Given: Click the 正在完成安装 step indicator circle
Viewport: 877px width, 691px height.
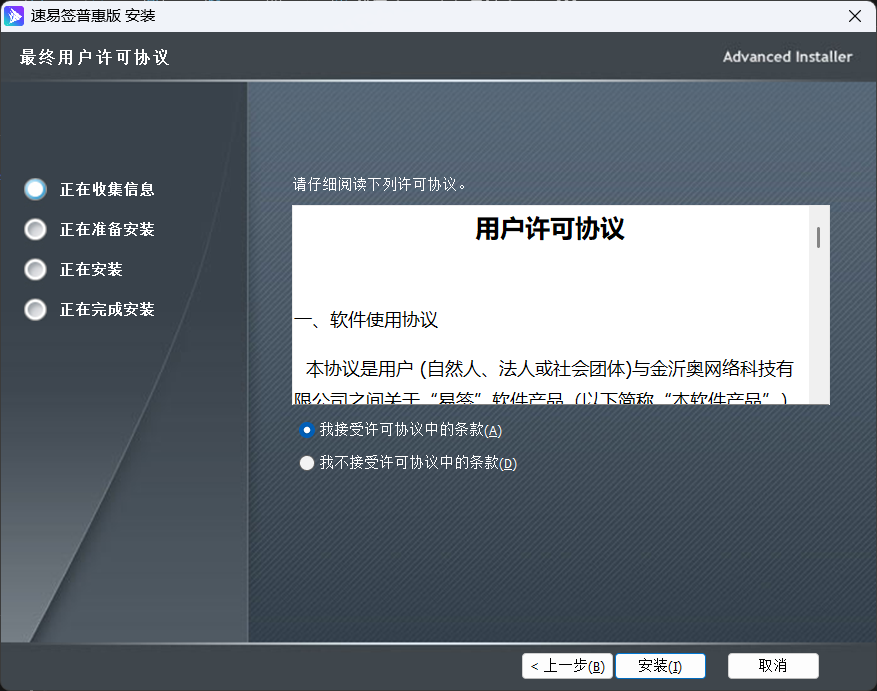Looking at the screenshot, I should click(35, 309).
